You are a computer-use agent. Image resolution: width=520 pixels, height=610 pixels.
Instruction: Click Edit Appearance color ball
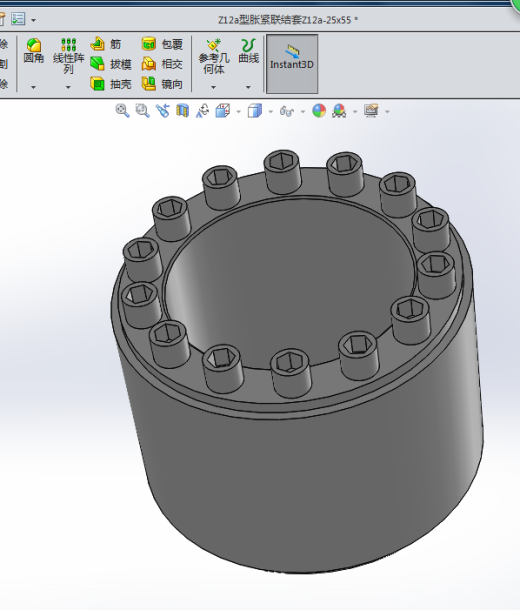[x=319, y=111]
